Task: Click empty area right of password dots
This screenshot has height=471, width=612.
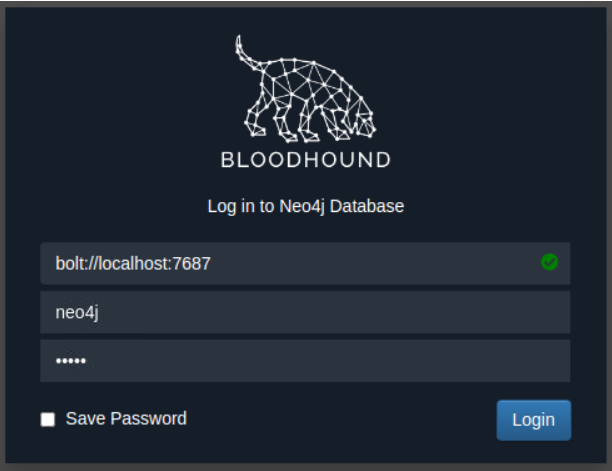Action: click(350, 361)
